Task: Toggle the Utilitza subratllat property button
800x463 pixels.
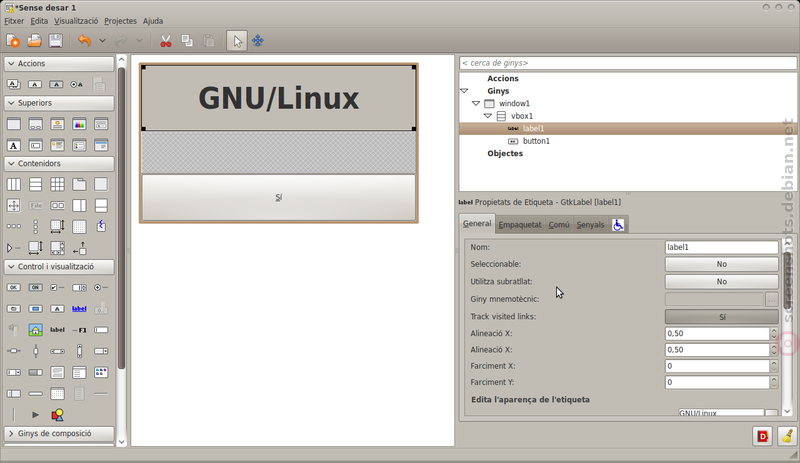Action: [x=721, y=282]
